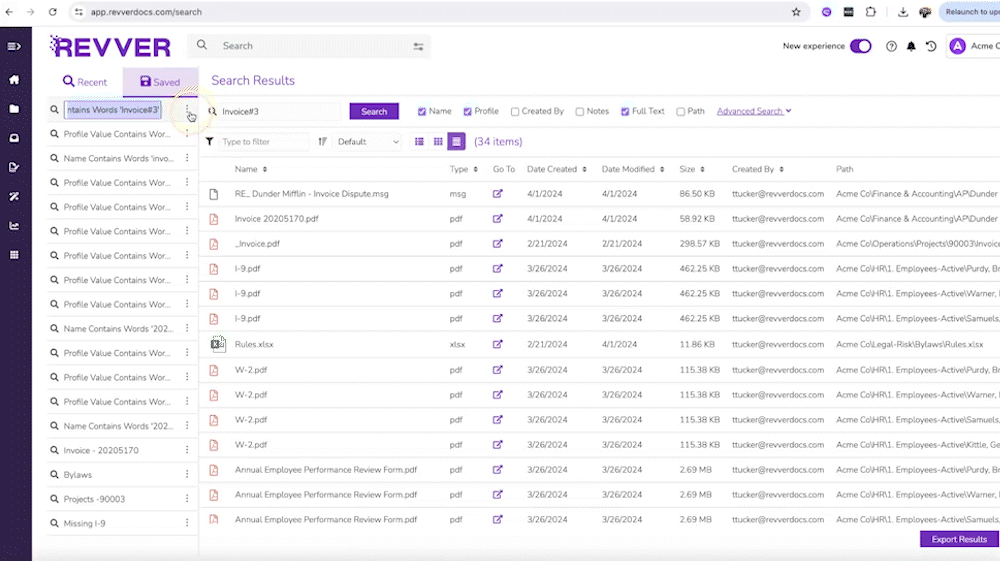Open Go To link for Rules.xlsx
The image size is (1000, 561).
[x=497, y=344]
